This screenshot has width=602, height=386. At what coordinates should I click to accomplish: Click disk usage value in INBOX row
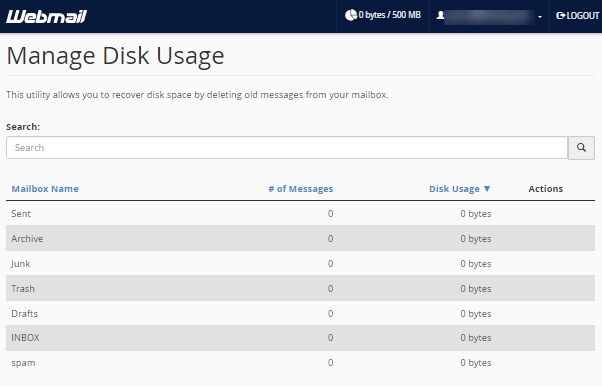[476, 338]
